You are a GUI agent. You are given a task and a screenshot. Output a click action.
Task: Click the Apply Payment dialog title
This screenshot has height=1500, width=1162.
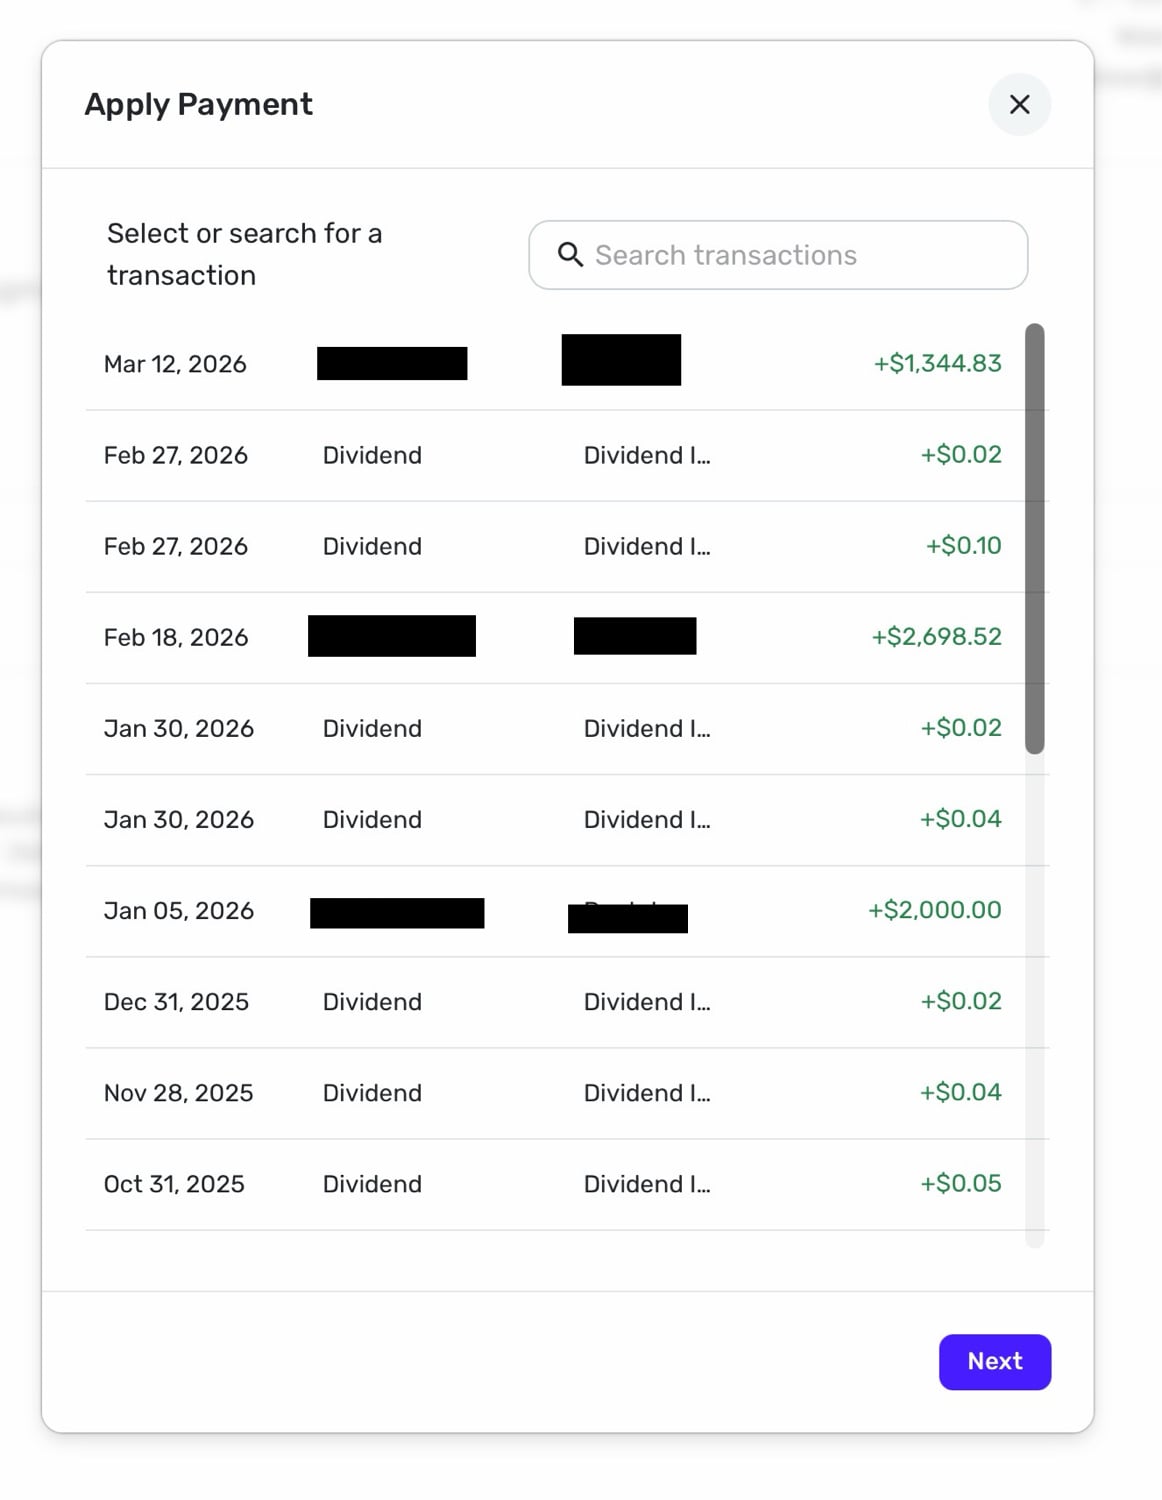pos(198,104)
